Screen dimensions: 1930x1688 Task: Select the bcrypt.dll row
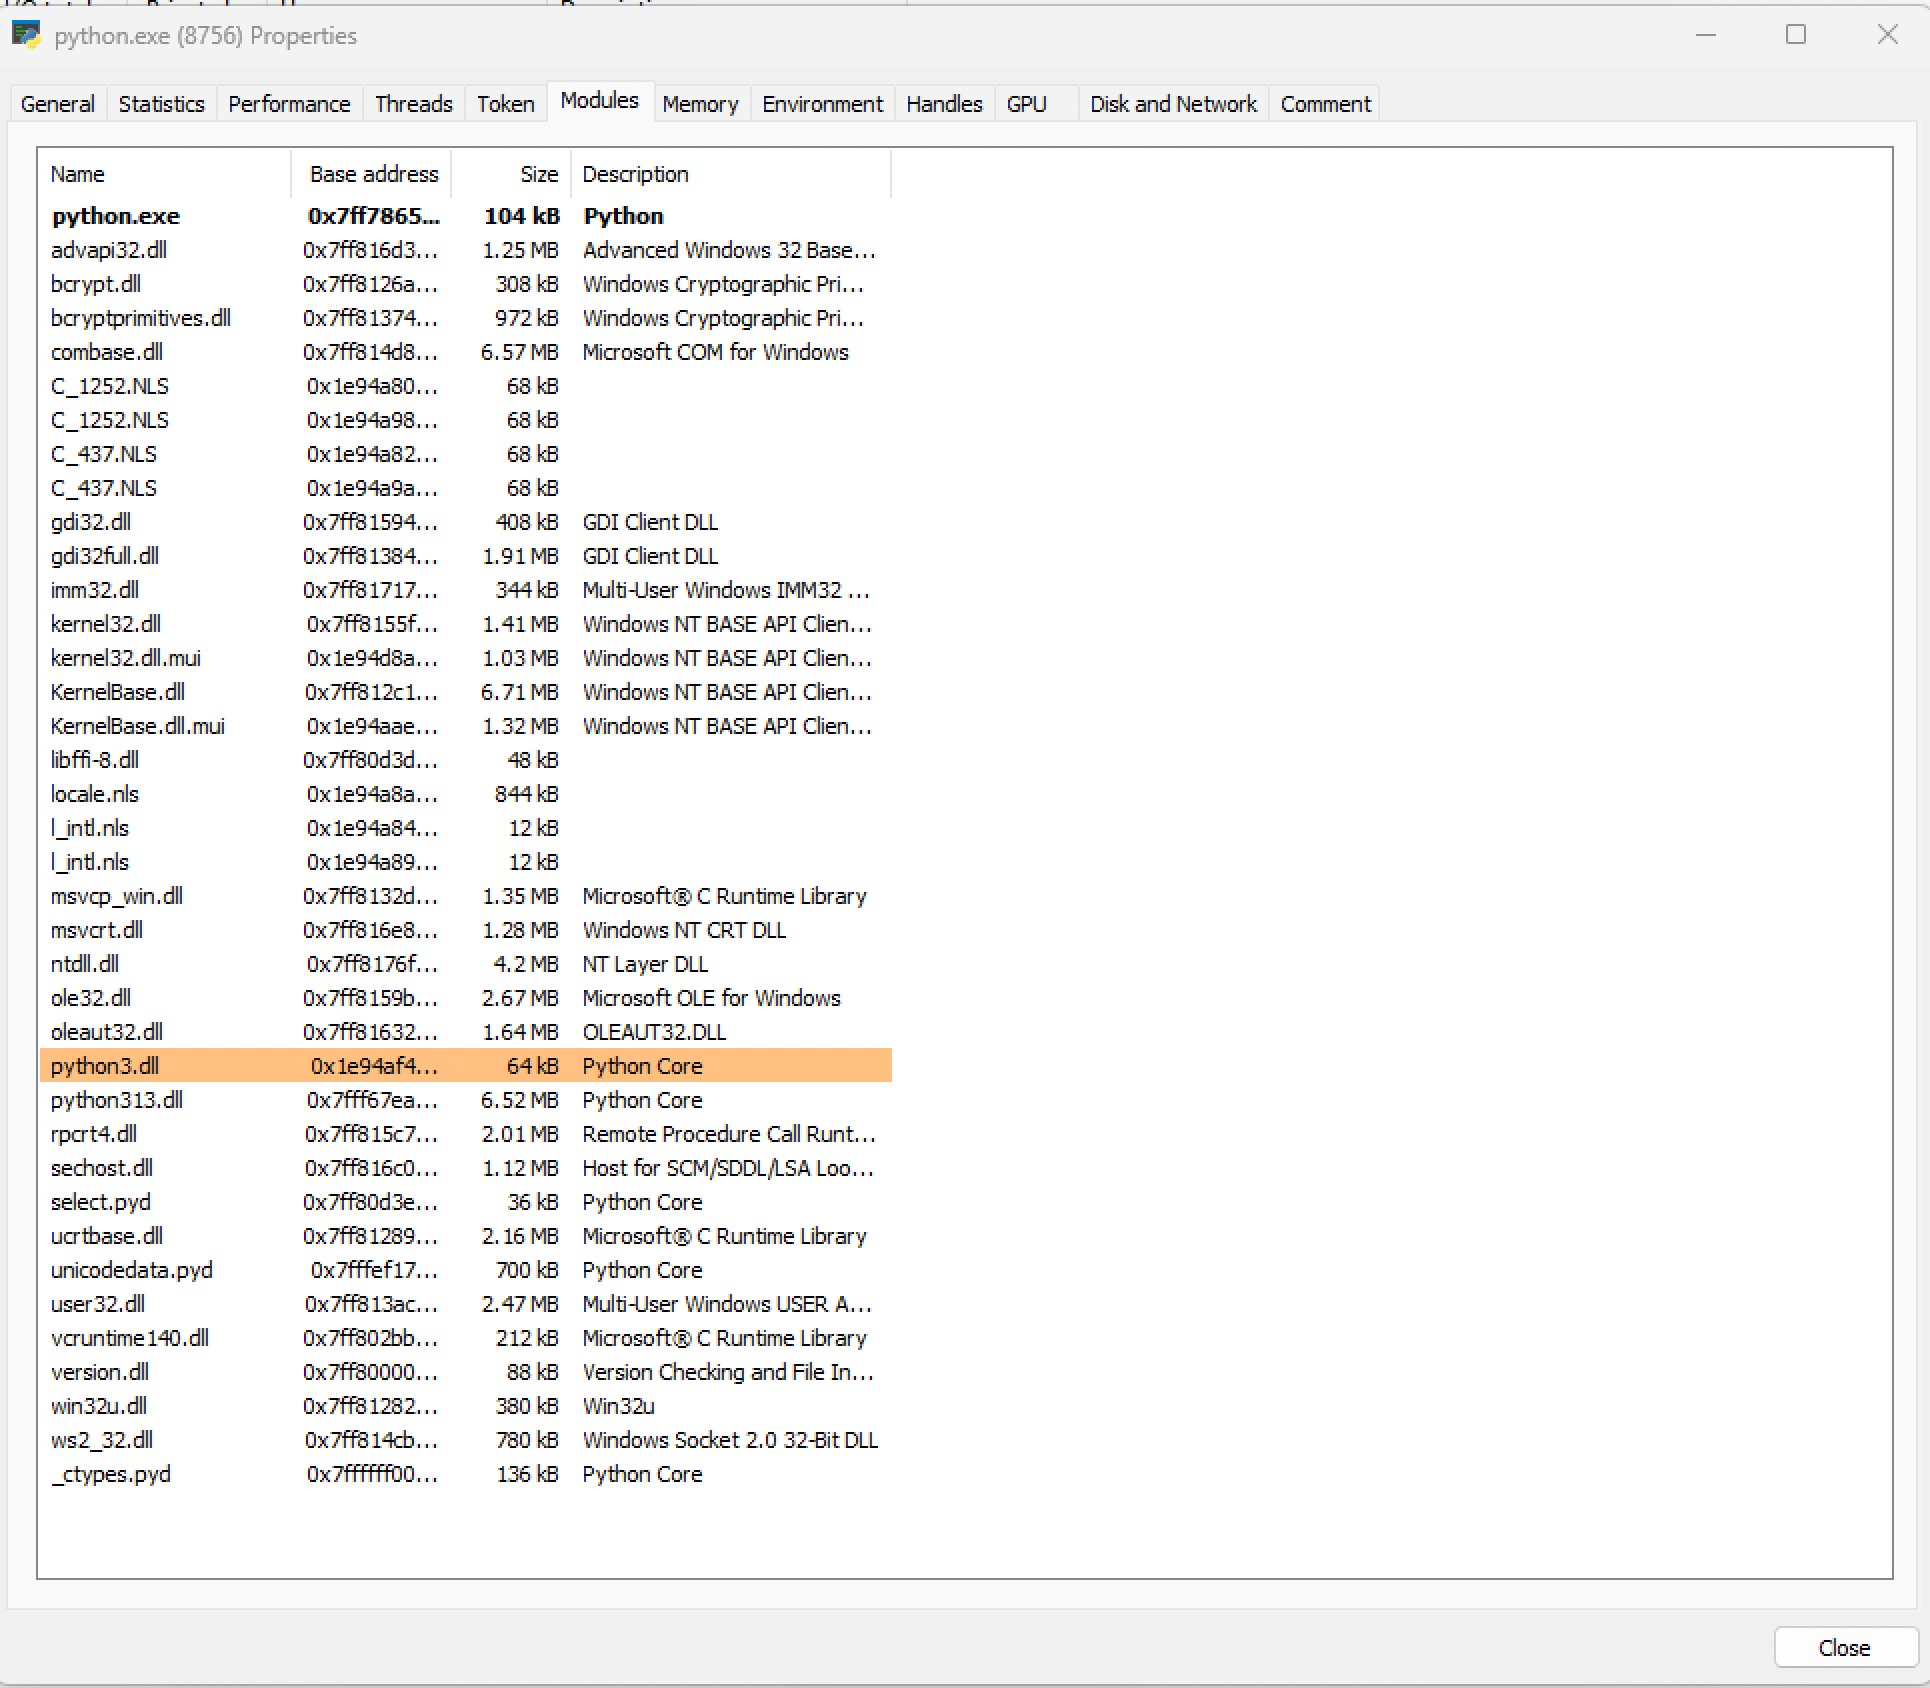pos(466,284)
